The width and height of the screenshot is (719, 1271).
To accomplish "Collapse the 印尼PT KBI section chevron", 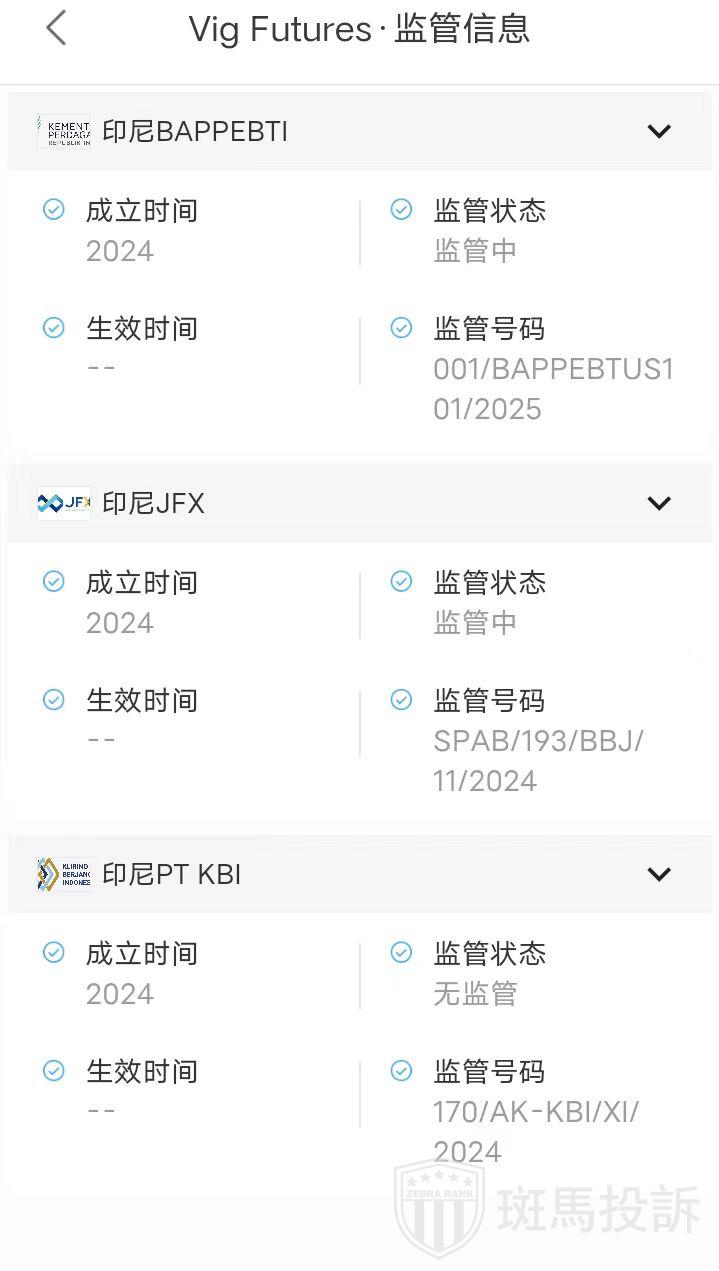I will point(659,874).
